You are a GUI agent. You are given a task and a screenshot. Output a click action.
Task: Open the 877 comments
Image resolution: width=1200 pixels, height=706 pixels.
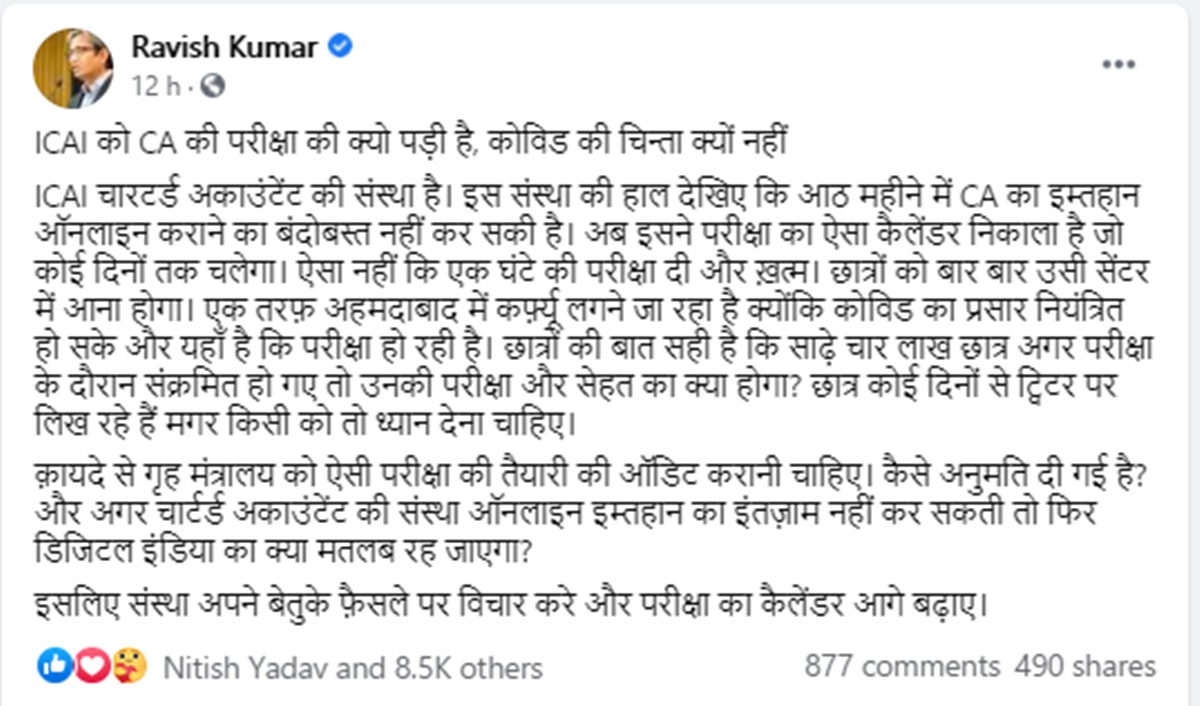click(x=902, y=666)
